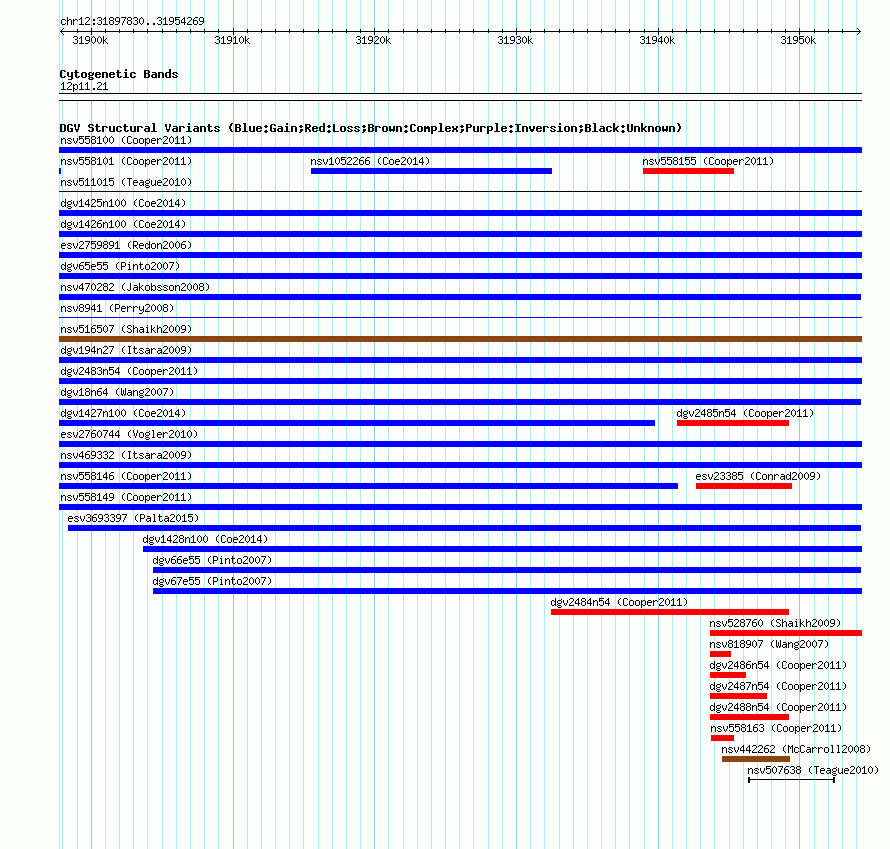Image resolution: width=890 pixels, height=849 pixels.
Task: Click the nsv558100 (Cooper2011) variant label
Action: 126,140
